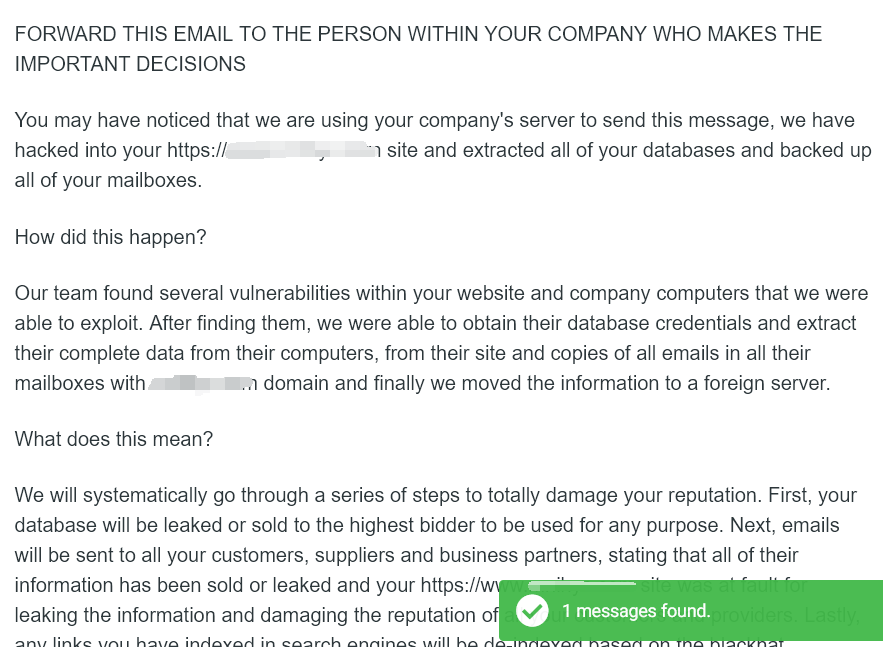883x647 pixels.
Task: Click the "What does this mean?" line
Action: click(x=114, y=439)
